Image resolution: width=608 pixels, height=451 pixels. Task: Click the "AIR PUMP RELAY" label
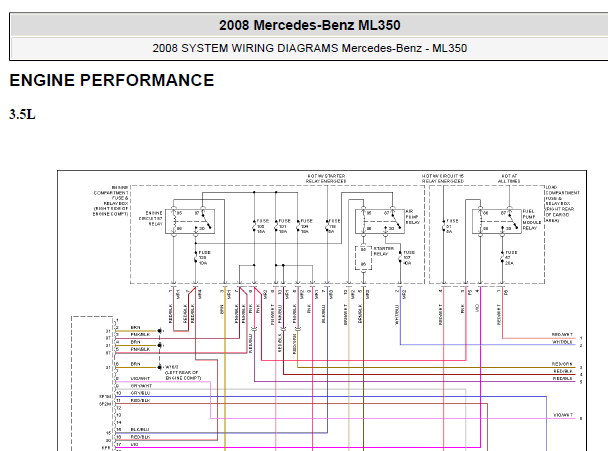413,217
